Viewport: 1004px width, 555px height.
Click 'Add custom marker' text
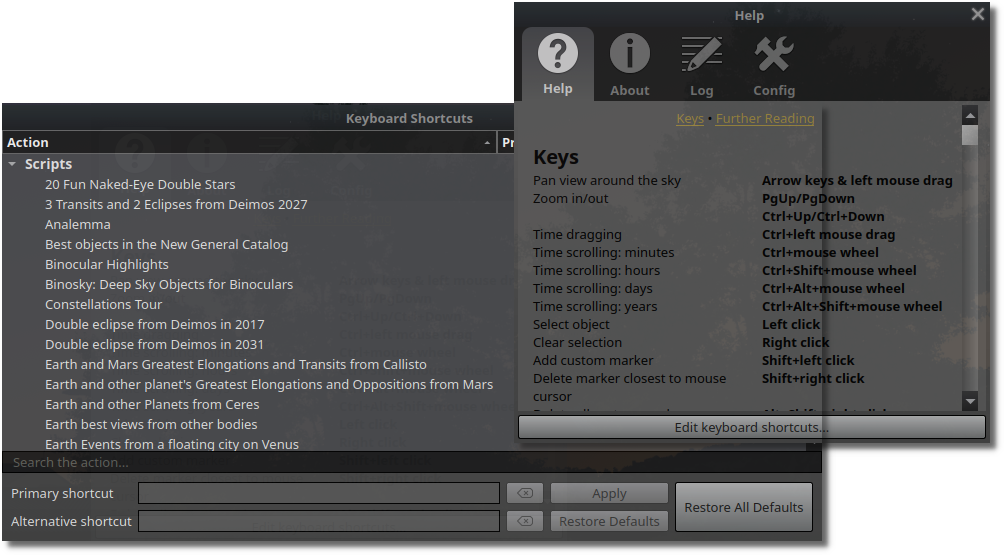tap(593, 360)
